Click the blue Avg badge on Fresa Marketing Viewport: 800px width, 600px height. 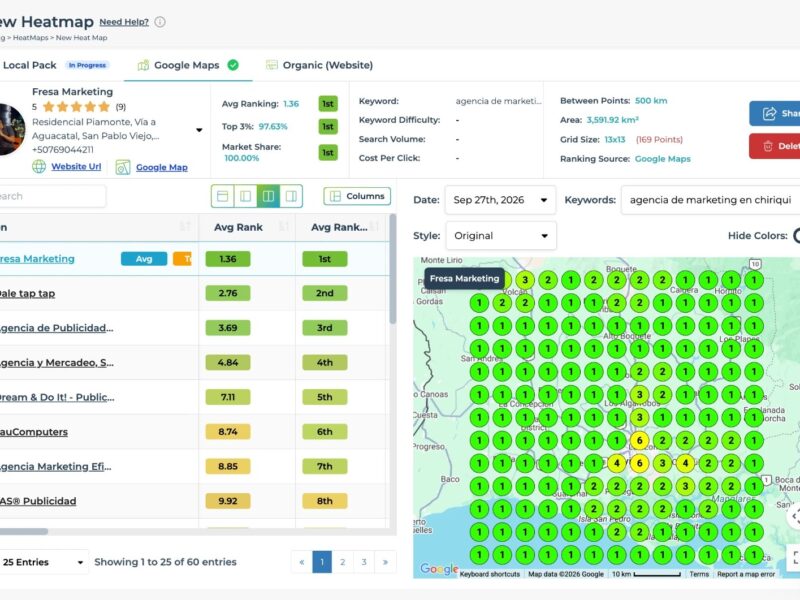(x=144, y=259)
